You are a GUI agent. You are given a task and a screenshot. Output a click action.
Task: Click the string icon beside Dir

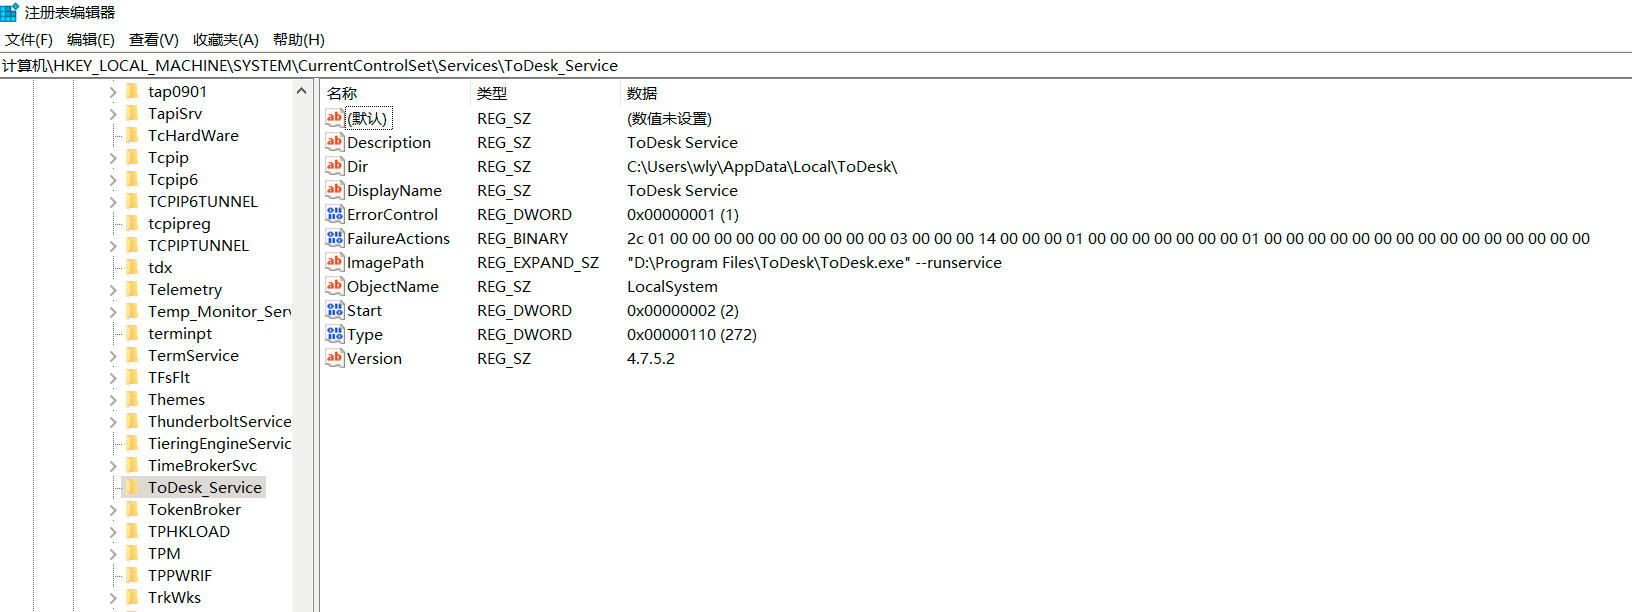[334, 166]
